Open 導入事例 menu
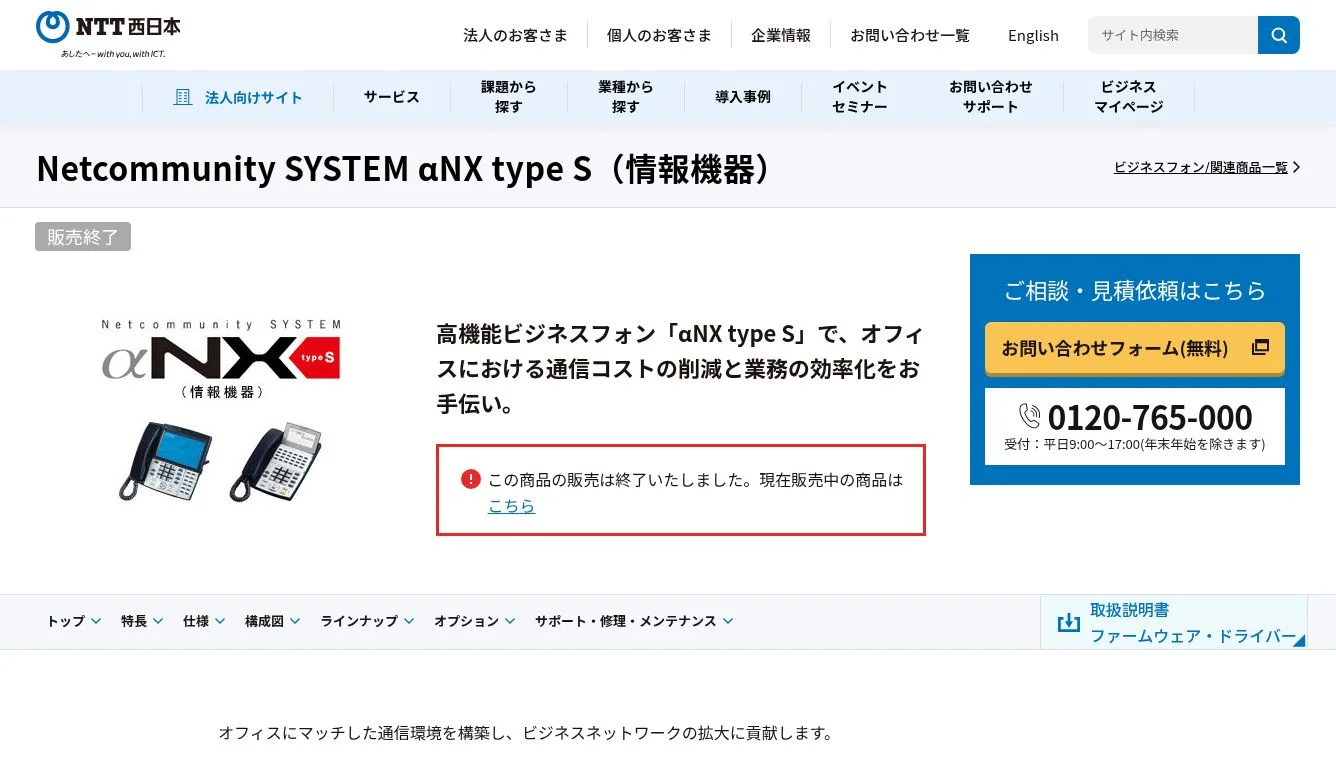Screen dimensions: 1336x768 click(x=742, y=97)
